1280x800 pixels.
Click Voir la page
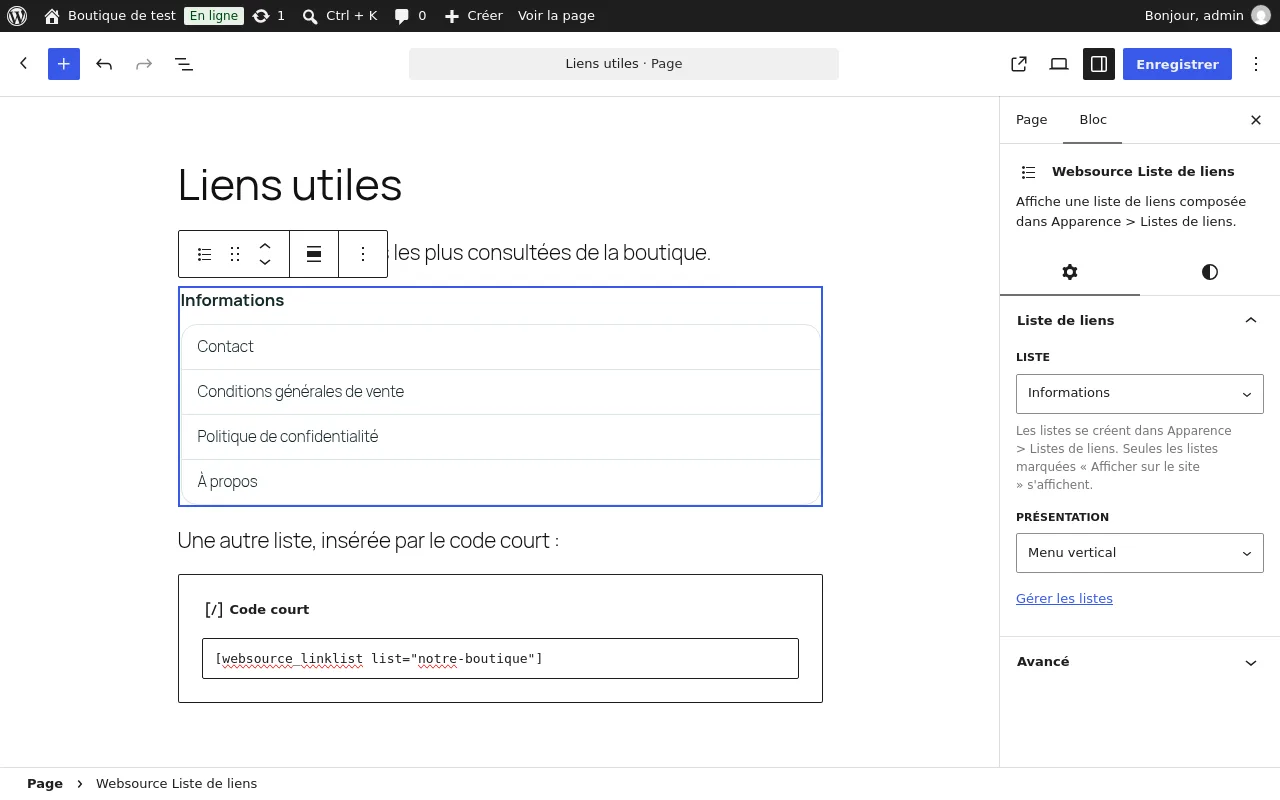(556, 16)
